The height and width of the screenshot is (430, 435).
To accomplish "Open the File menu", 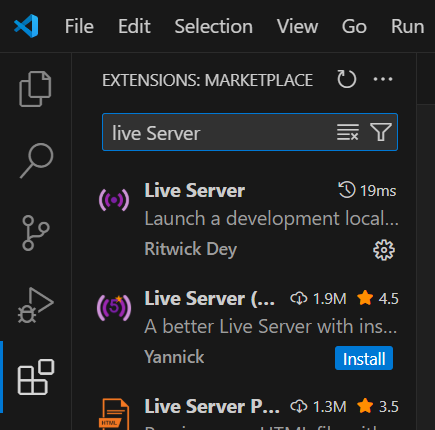I will [79, 26].
